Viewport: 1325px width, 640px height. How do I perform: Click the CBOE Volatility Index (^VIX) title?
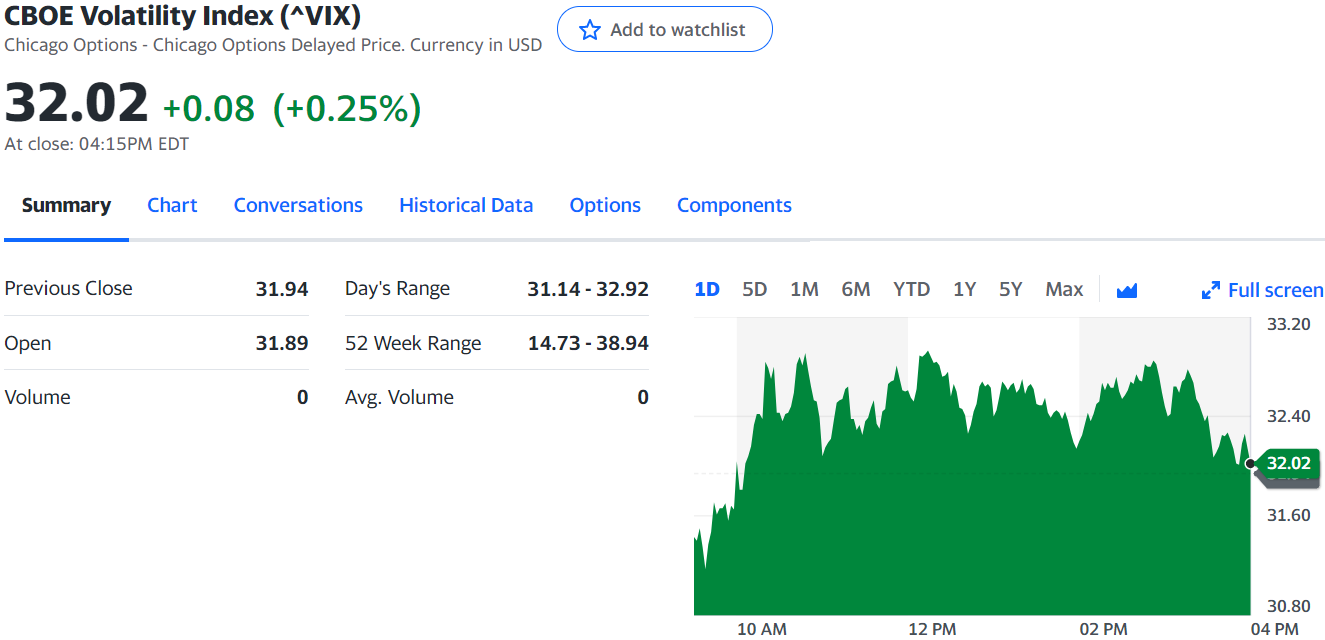(x=183, y=16)
